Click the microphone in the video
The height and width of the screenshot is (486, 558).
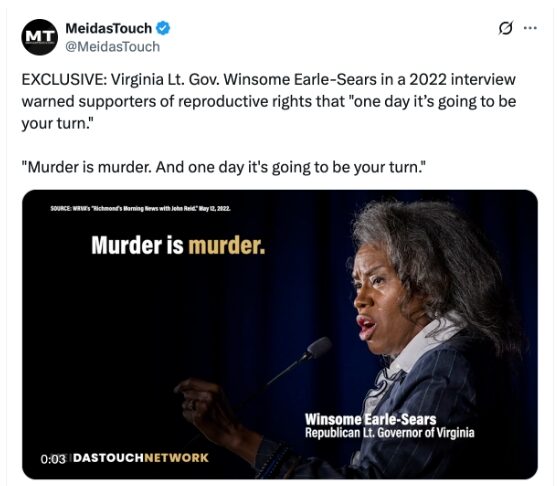[x=318, y=348]
